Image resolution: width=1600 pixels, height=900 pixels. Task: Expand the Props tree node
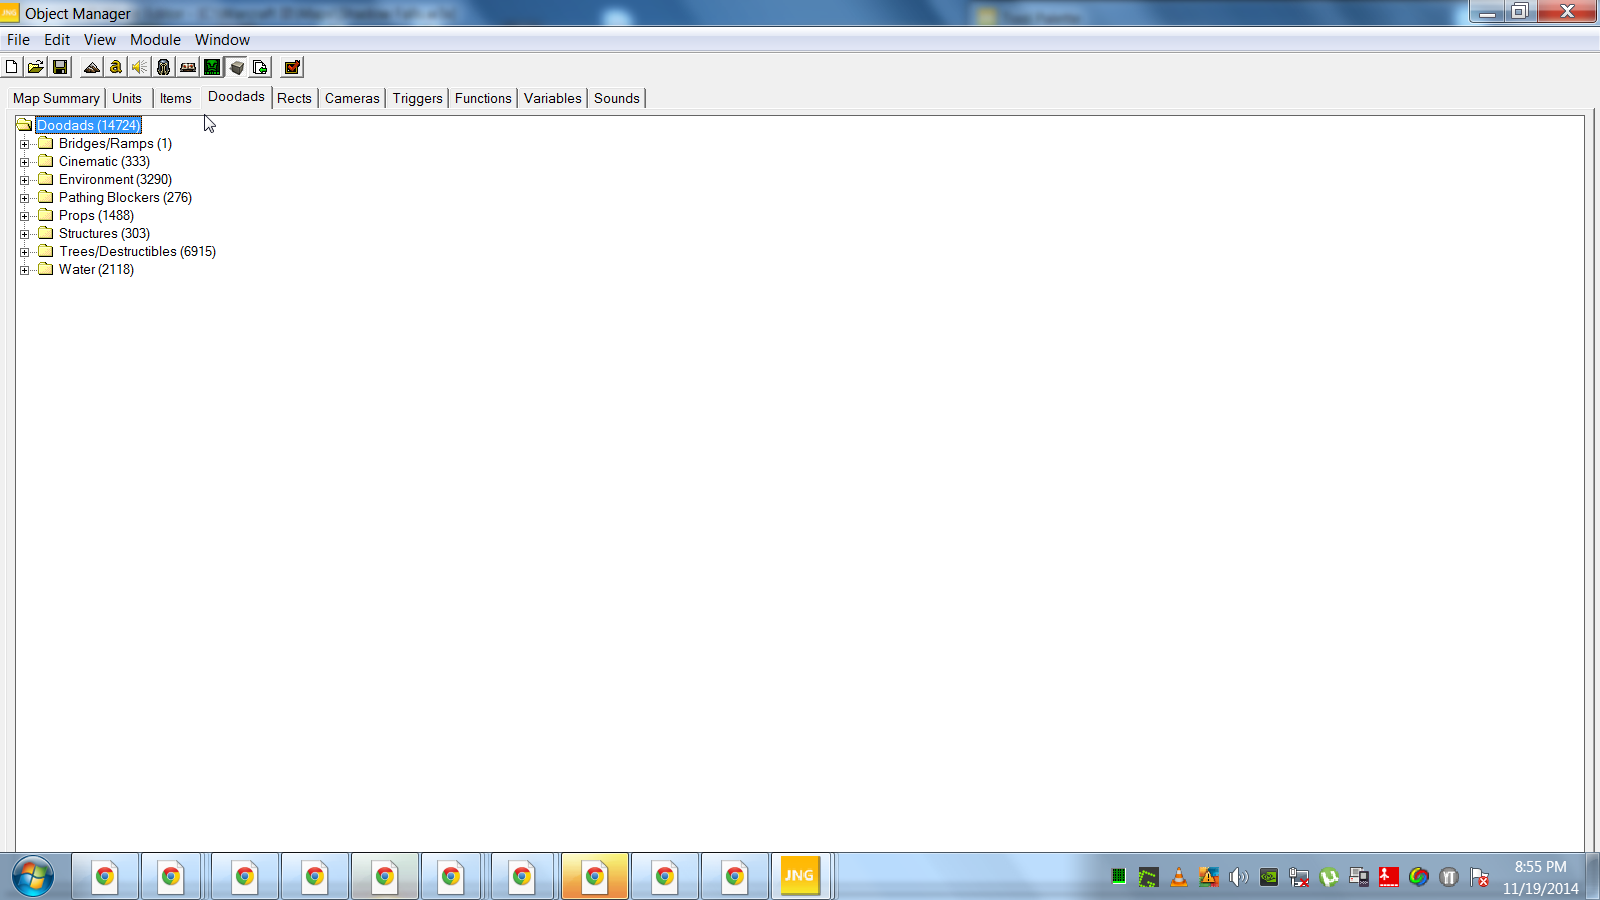tap(25, 216)
